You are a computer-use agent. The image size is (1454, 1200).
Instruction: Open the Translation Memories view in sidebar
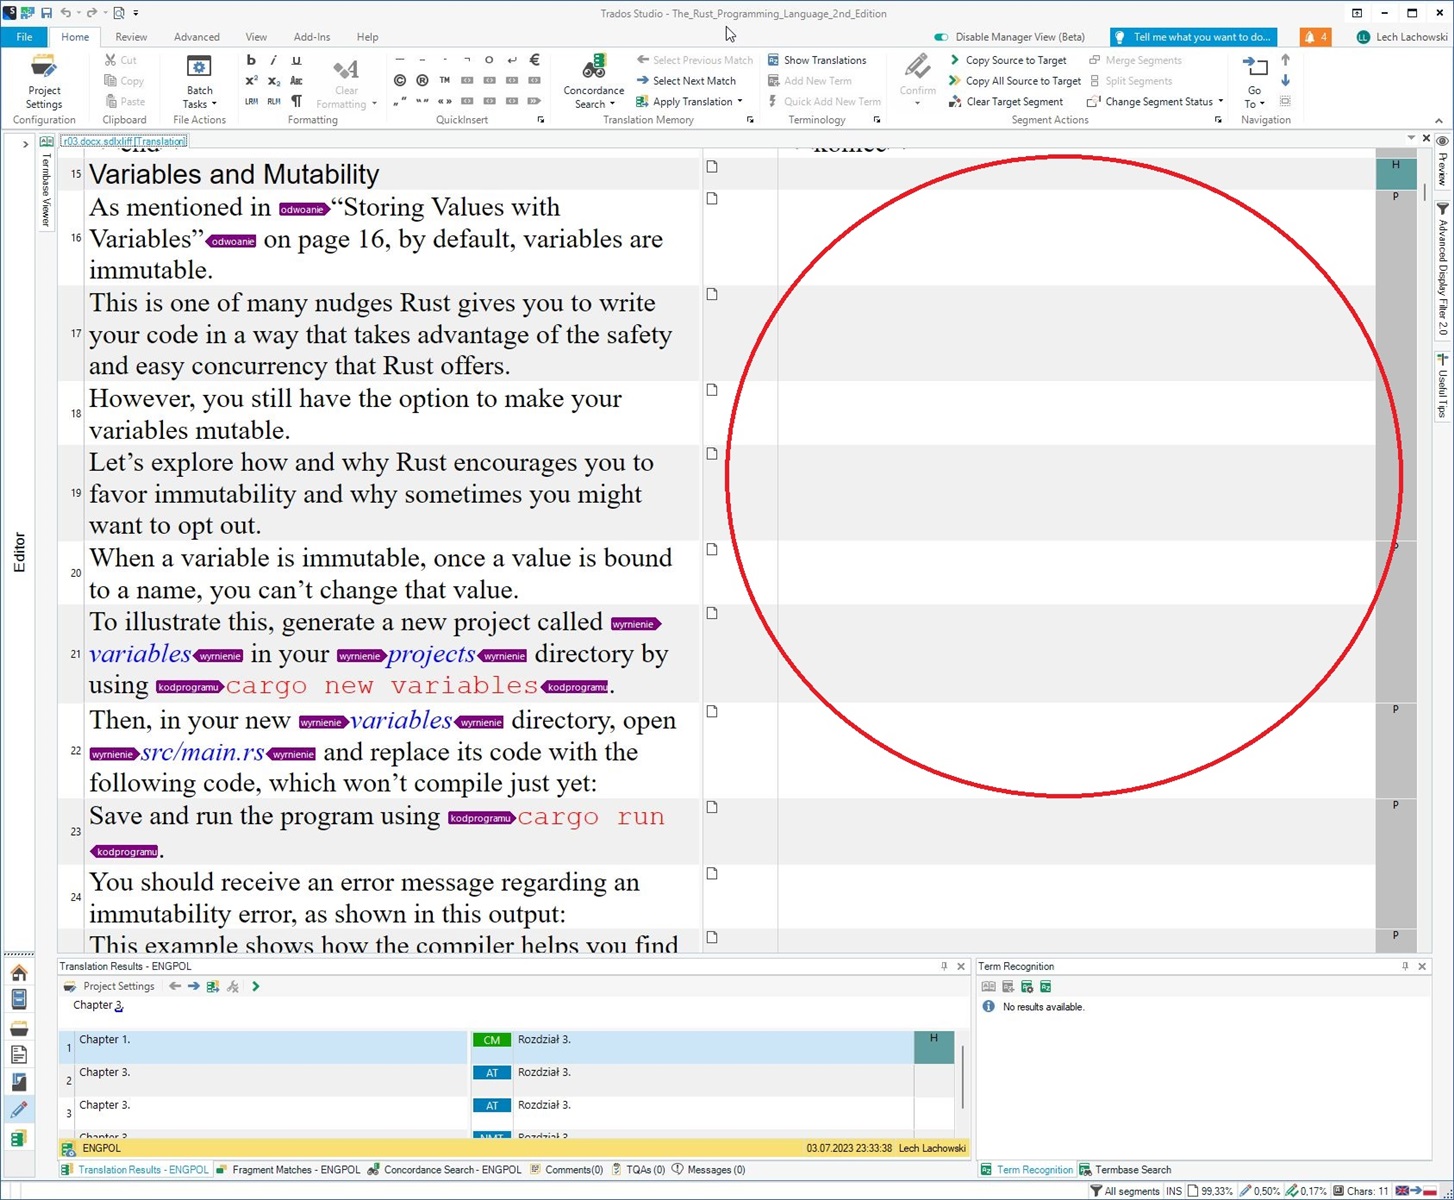pyautogui.click(x=19, y=1138)
